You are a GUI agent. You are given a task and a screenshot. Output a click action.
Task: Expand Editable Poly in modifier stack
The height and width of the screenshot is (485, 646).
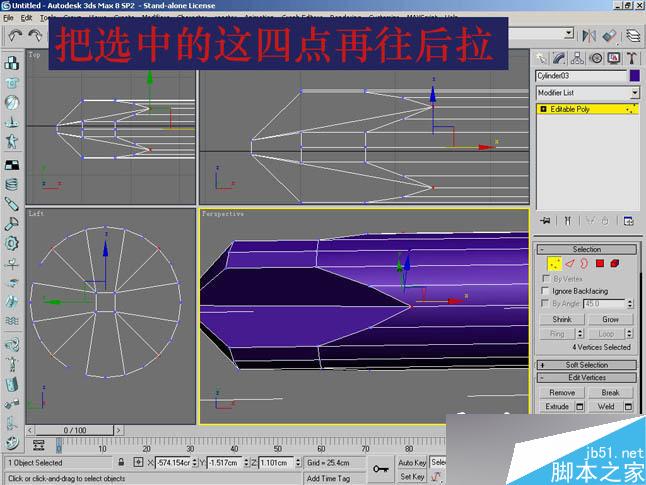pyautogui.click(x=543, y=109)
